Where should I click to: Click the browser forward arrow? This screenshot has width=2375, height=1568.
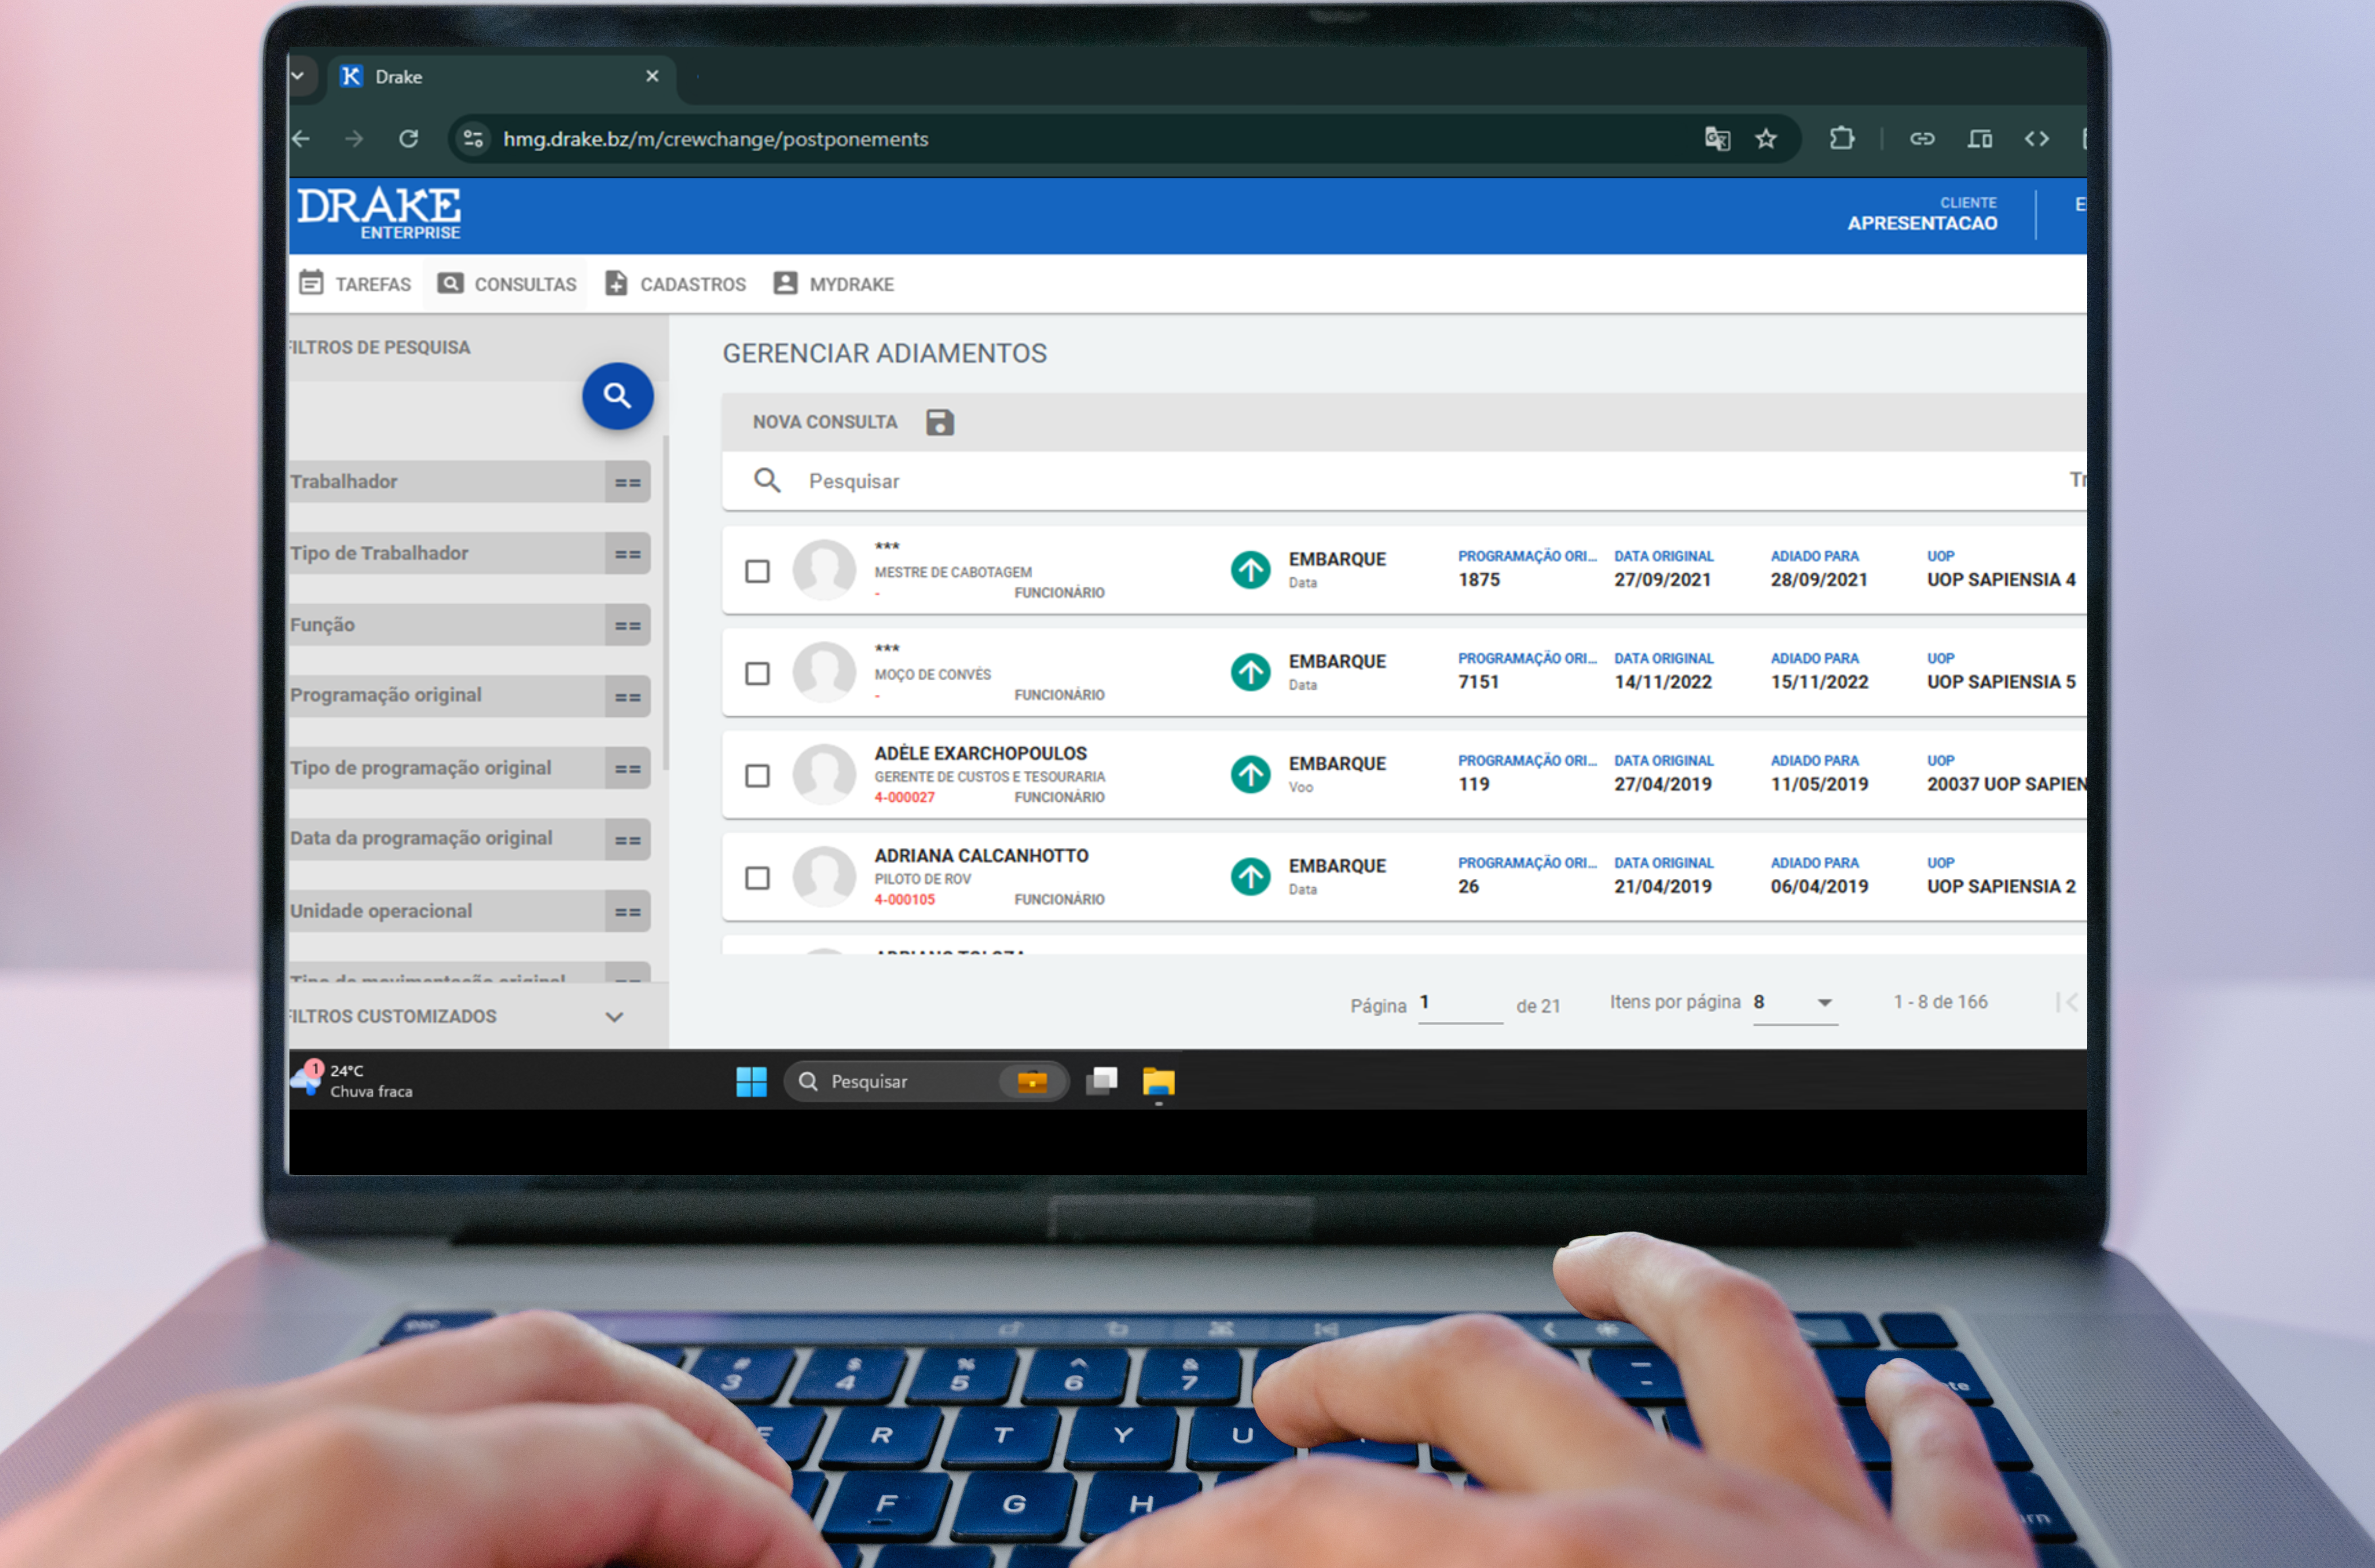click(x=354, y=139)
